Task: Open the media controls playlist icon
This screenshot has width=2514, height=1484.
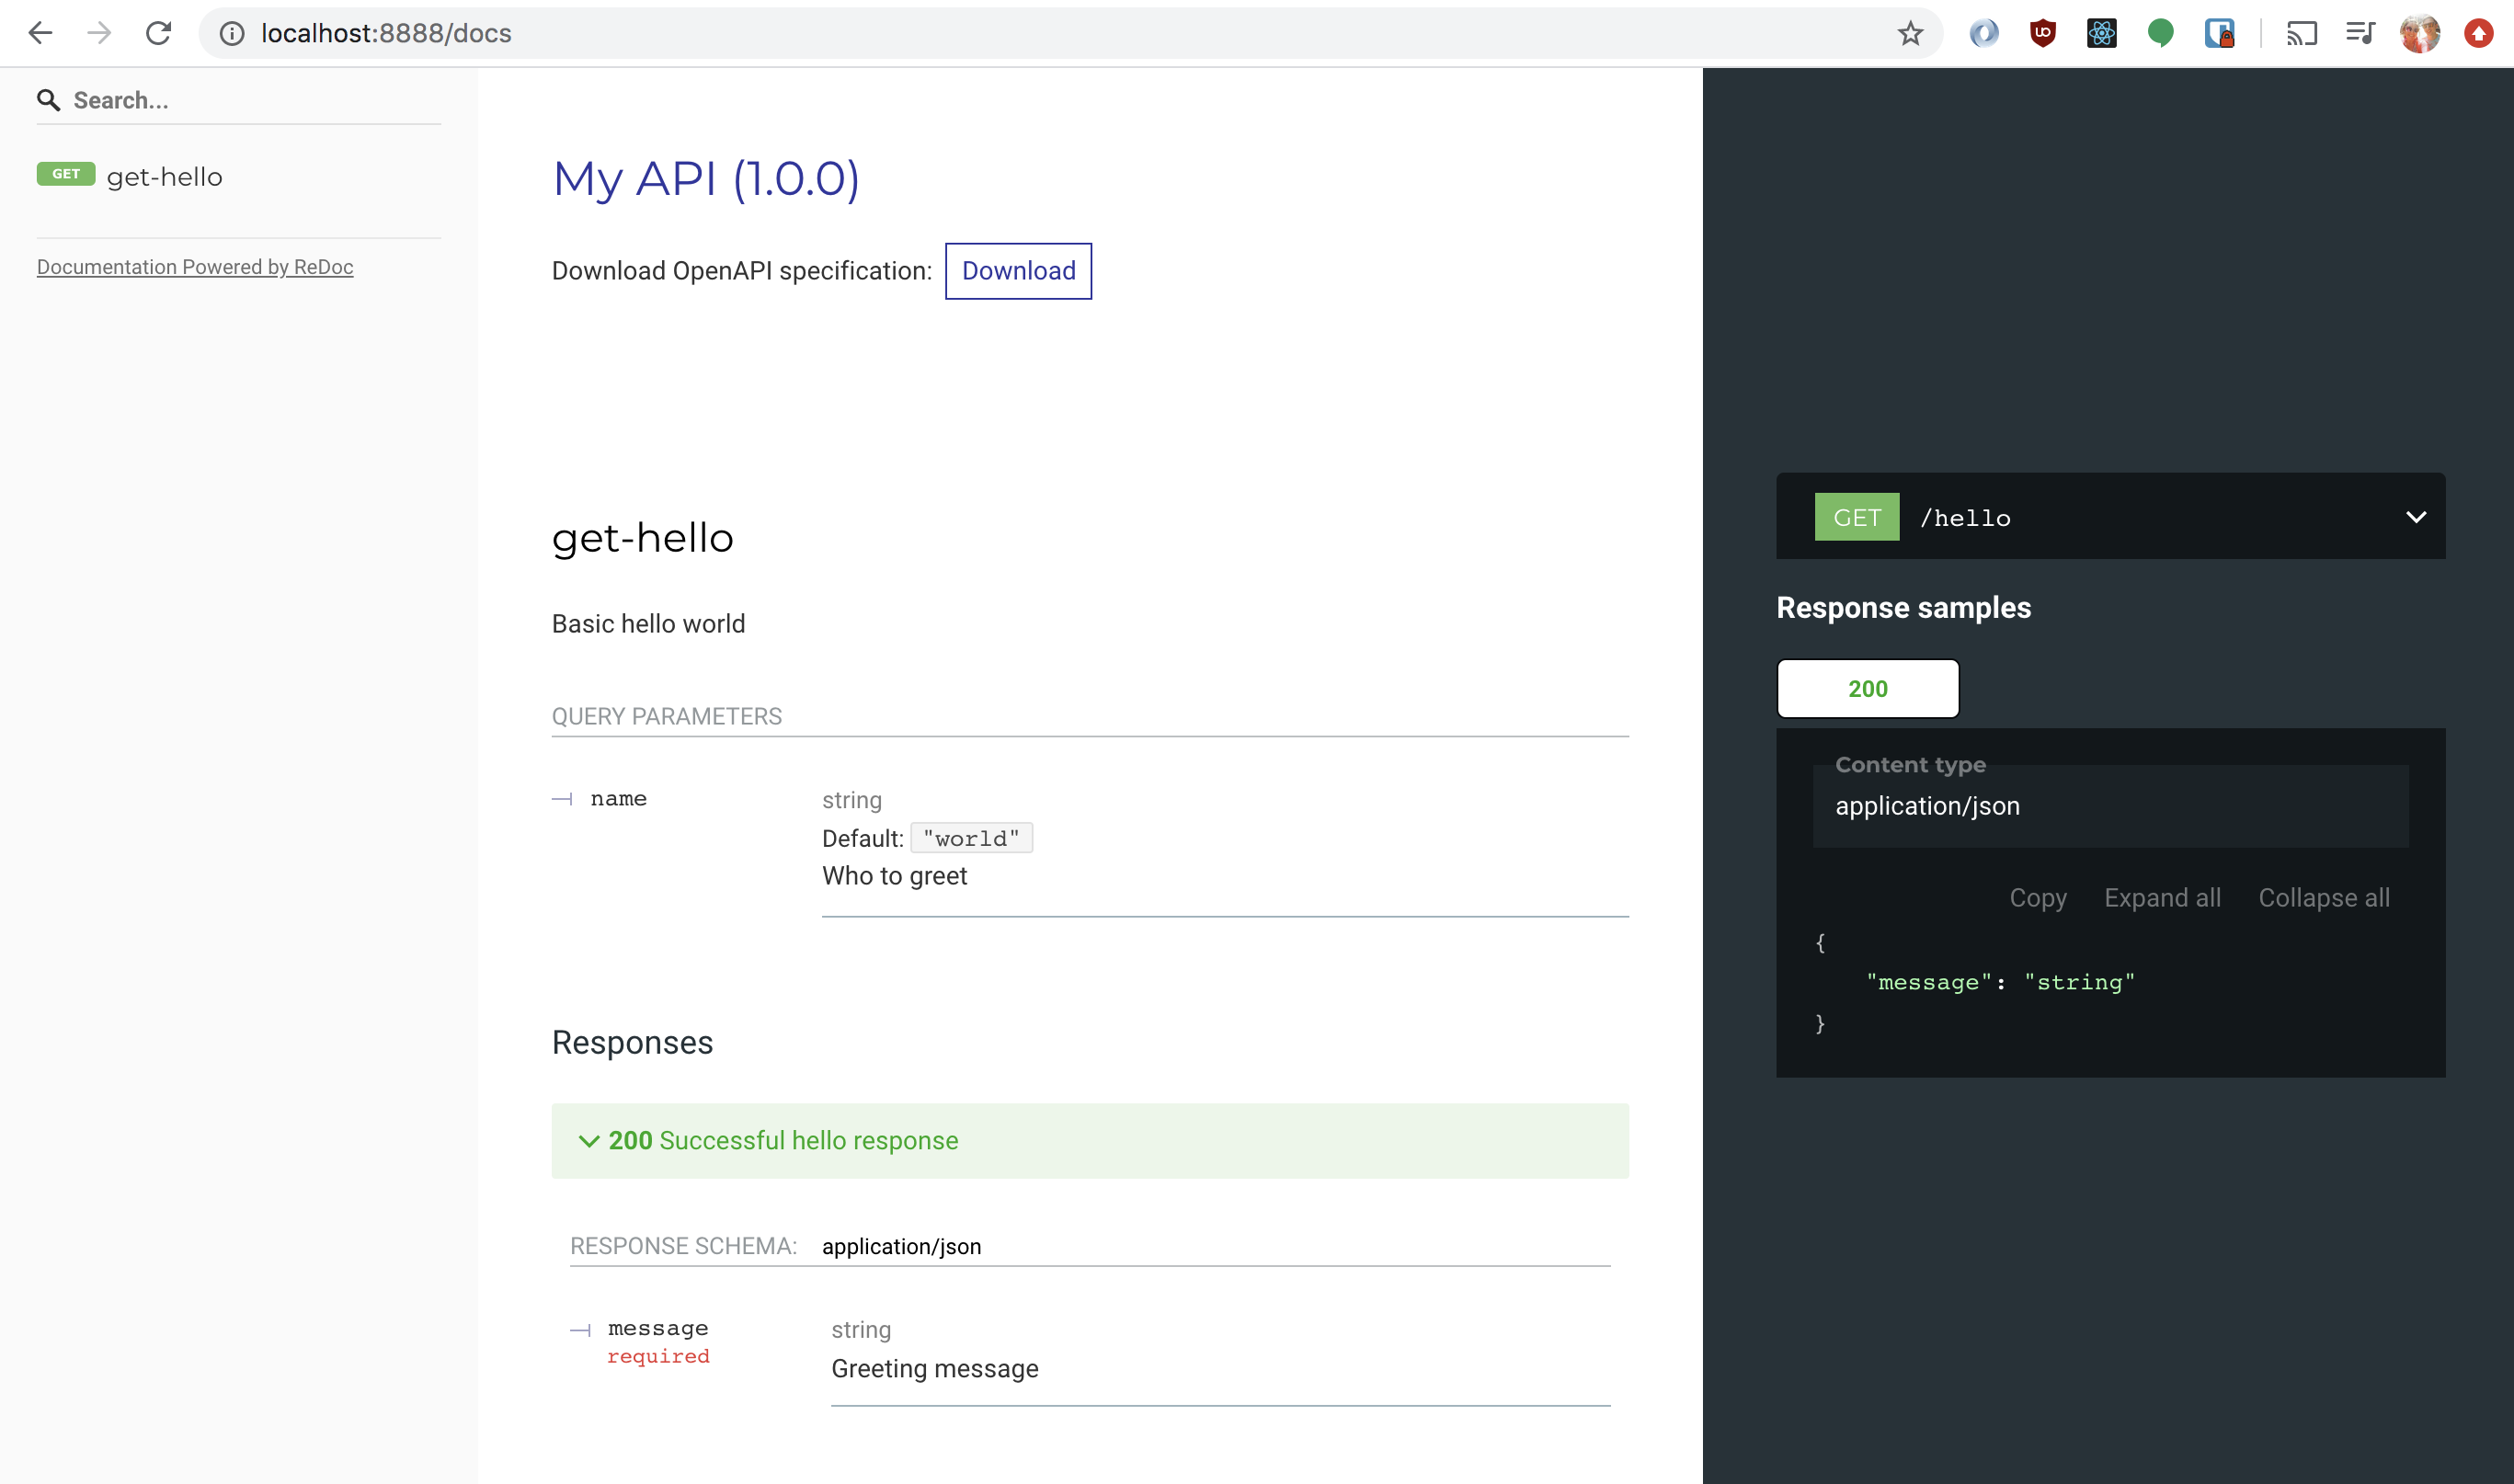Action: coord(2360,33)
